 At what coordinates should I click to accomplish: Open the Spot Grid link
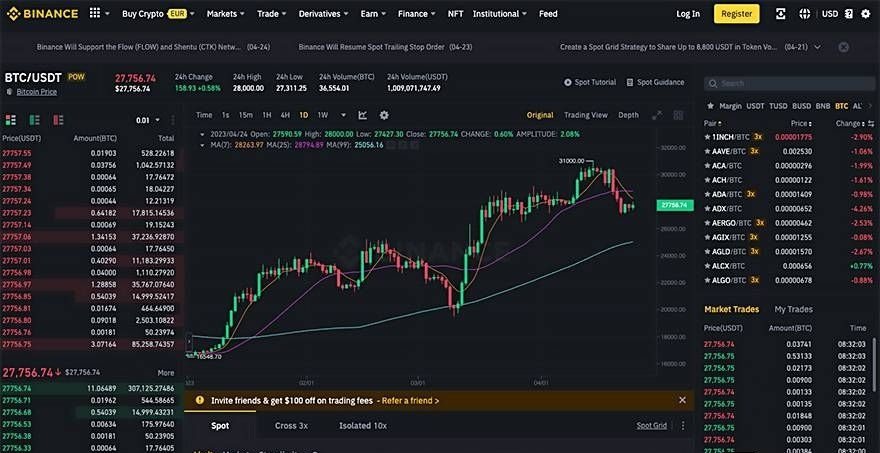(652, 425)
